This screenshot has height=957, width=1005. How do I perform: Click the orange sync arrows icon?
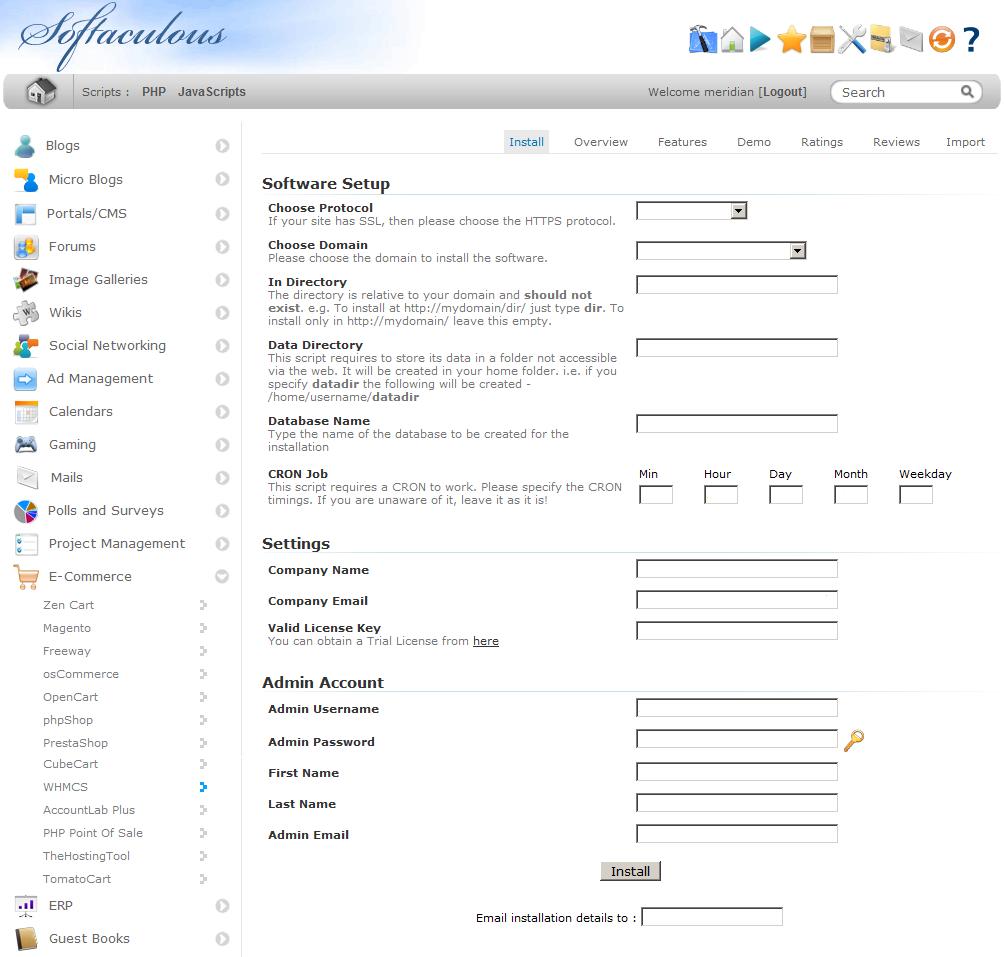[941, 40]
